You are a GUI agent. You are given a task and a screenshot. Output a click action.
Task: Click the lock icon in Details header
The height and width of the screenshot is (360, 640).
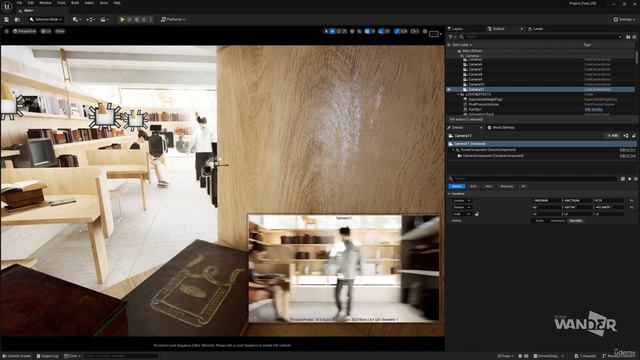[634, 136]
